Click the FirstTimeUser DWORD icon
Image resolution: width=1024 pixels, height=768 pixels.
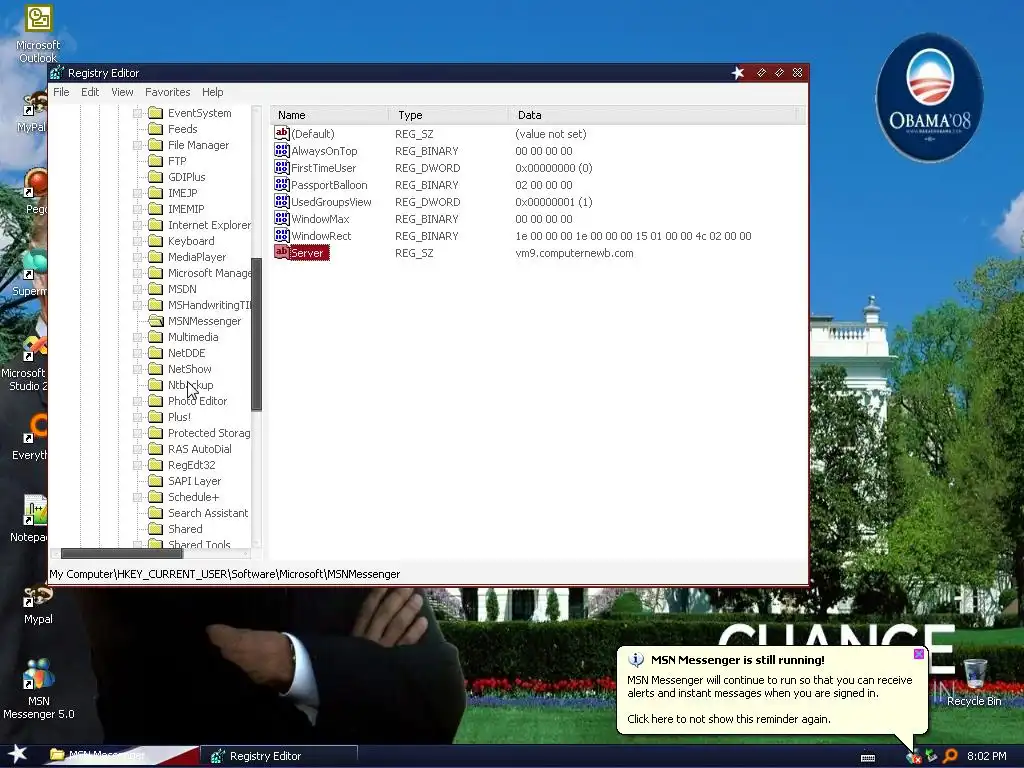(x=281, y=167)
